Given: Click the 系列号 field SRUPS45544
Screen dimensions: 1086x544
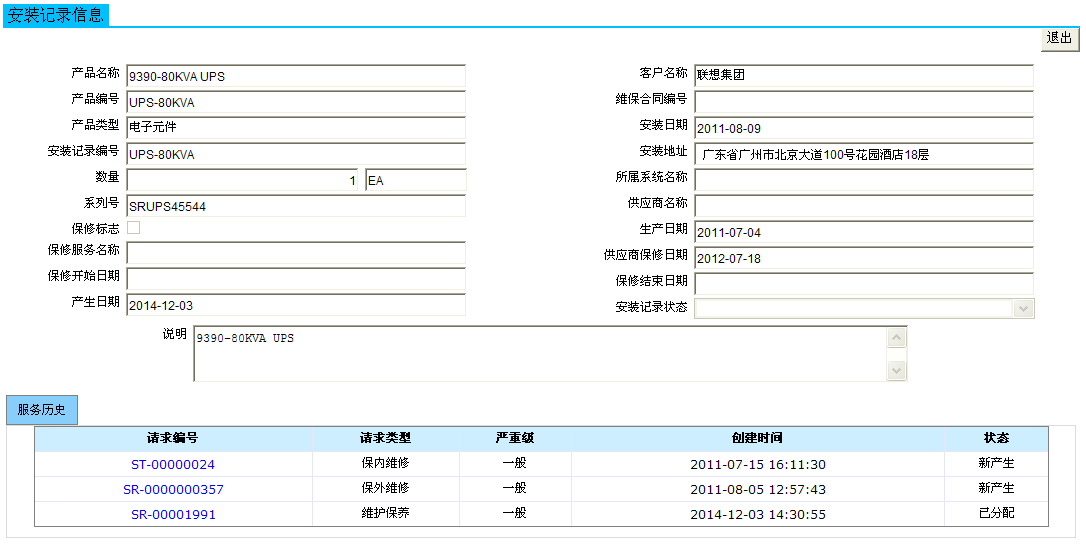Looking at the screenshot, I should click(296, 207).
